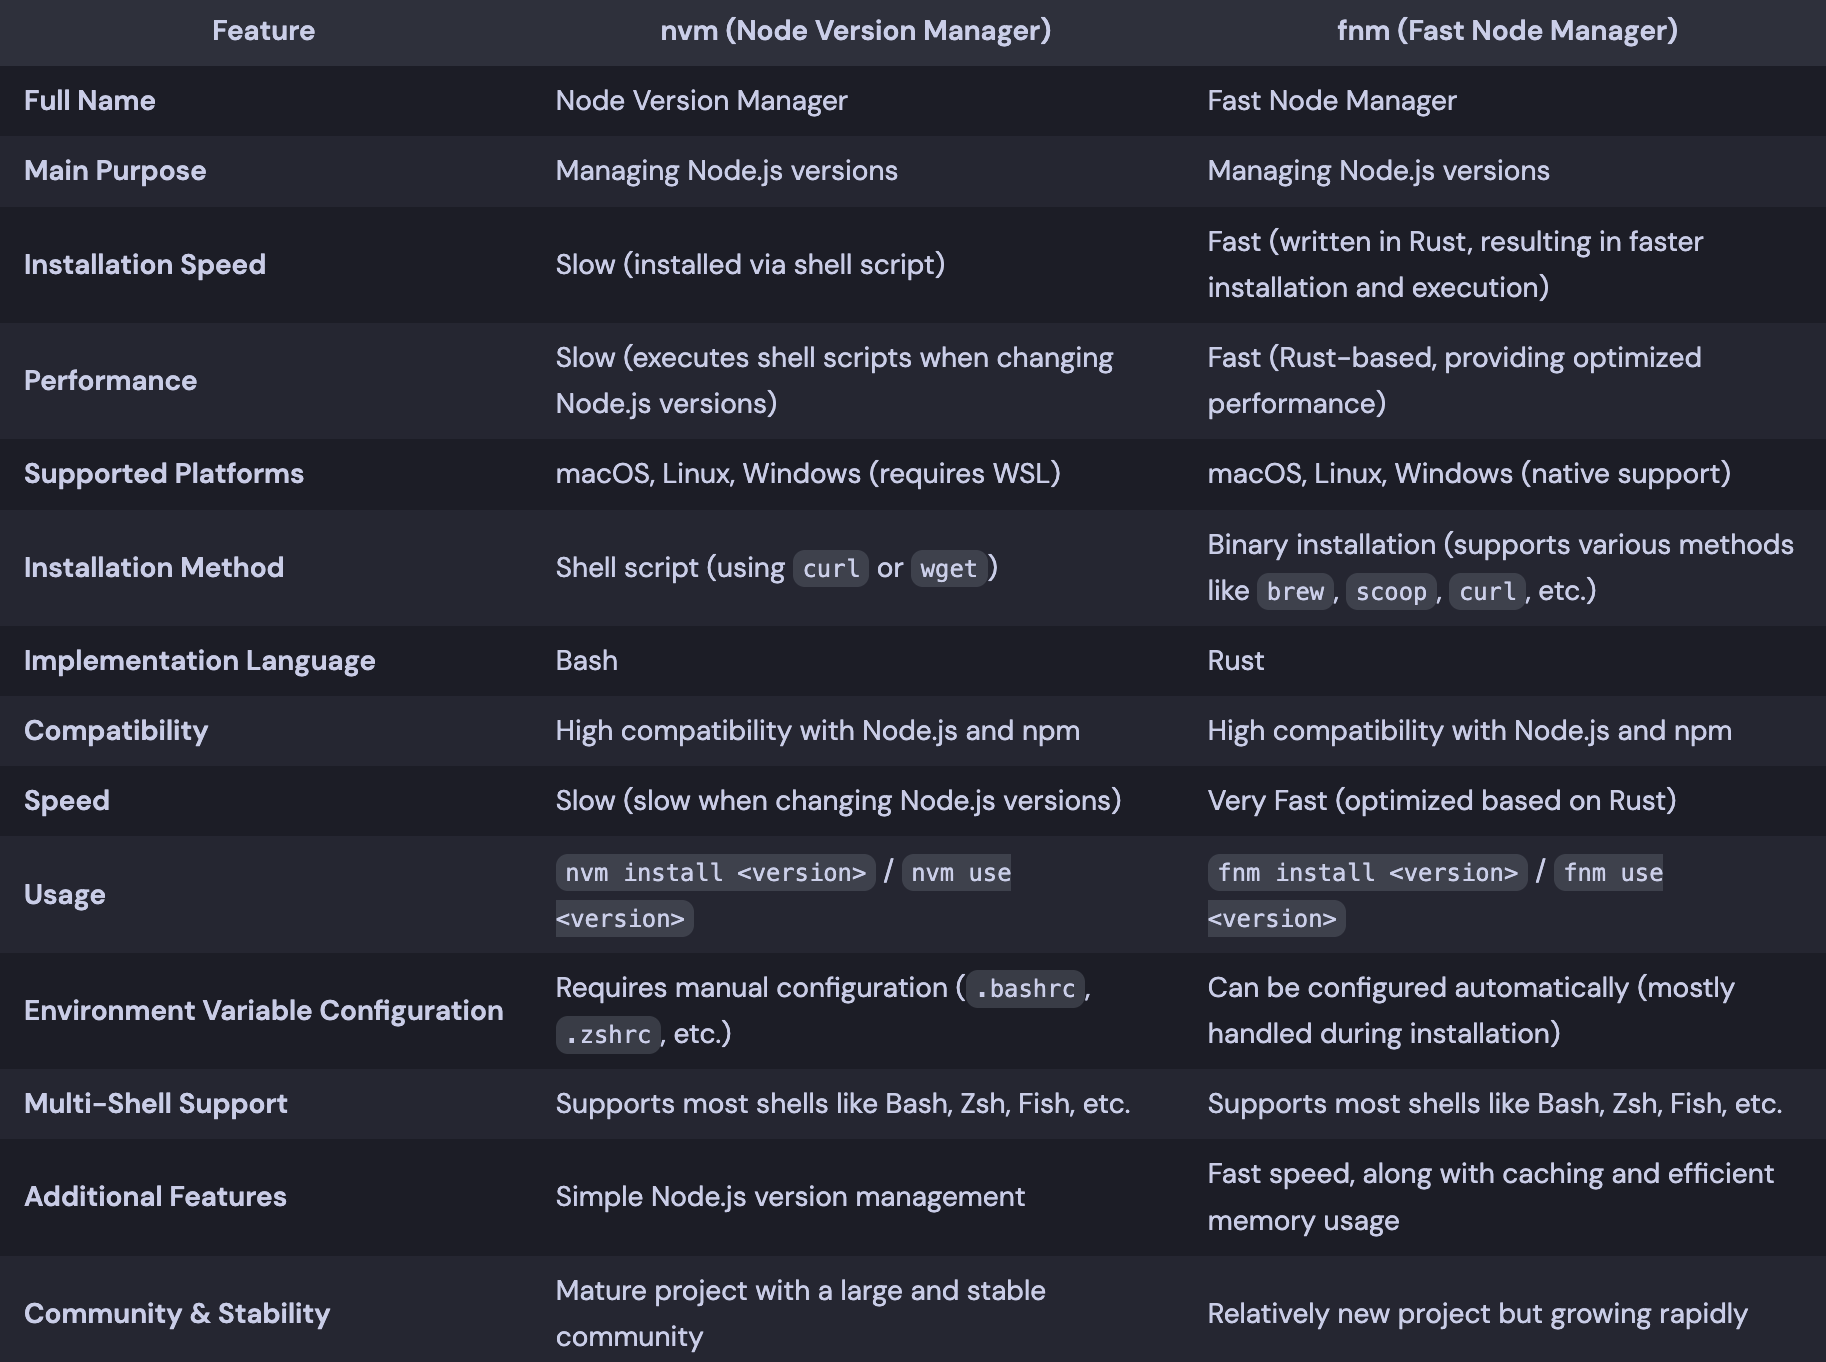Screen dimensions: 1826x1362
Task: Click the Performance row label
Action: click(x=111, y=380)
